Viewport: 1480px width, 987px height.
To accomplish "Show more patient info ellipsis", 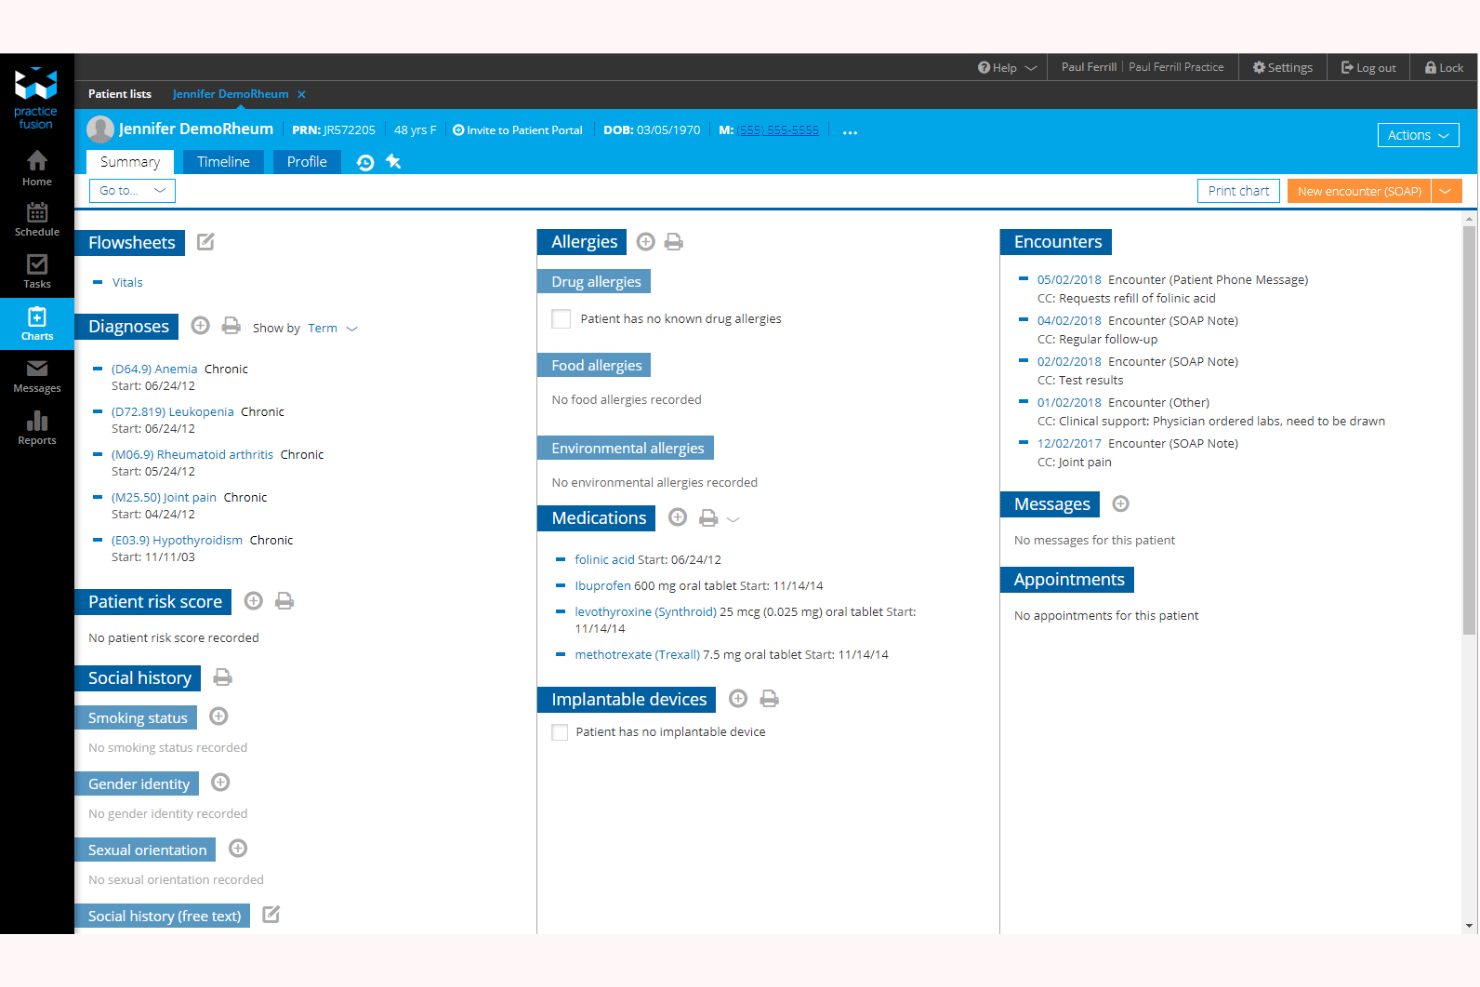I will [x=850, y=131].
